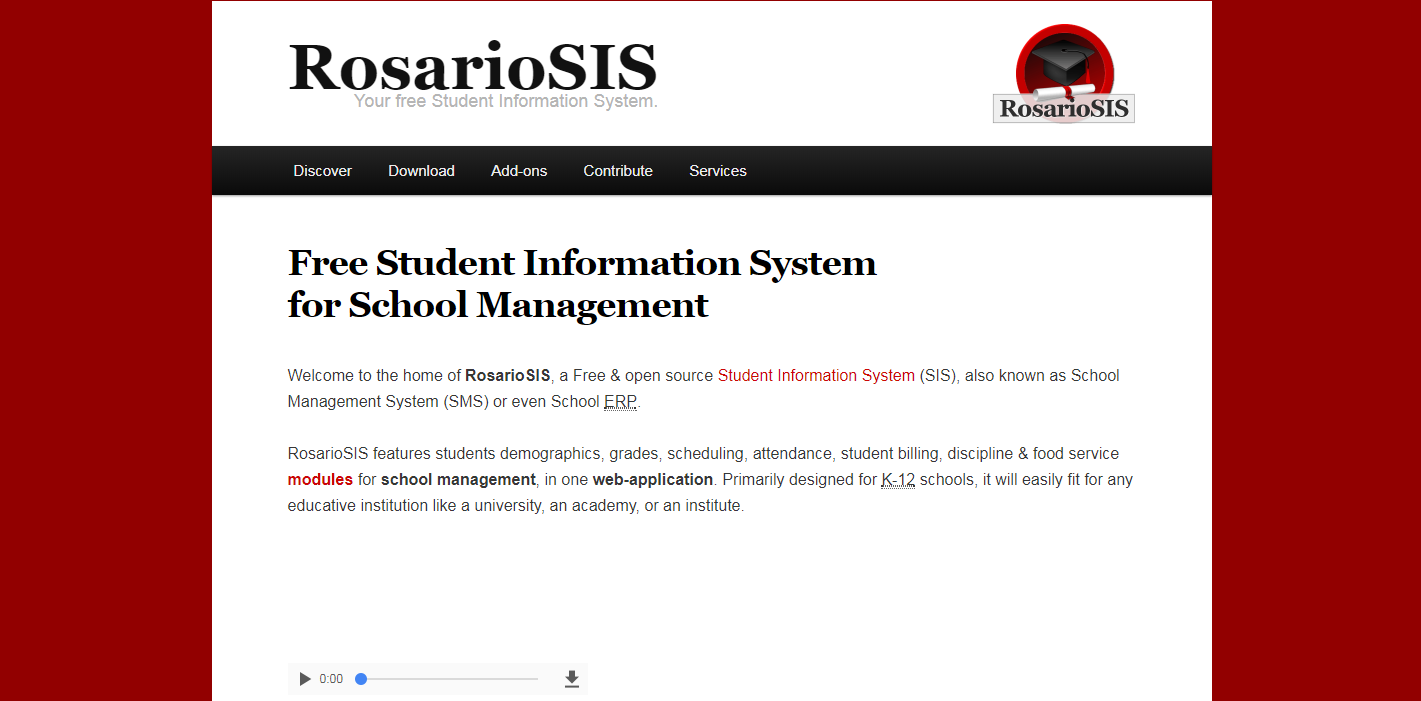Screen dimensions: 1421x701
Task: Click the RosarioSIS graduation cap logo
Action: click(1064, 74)
